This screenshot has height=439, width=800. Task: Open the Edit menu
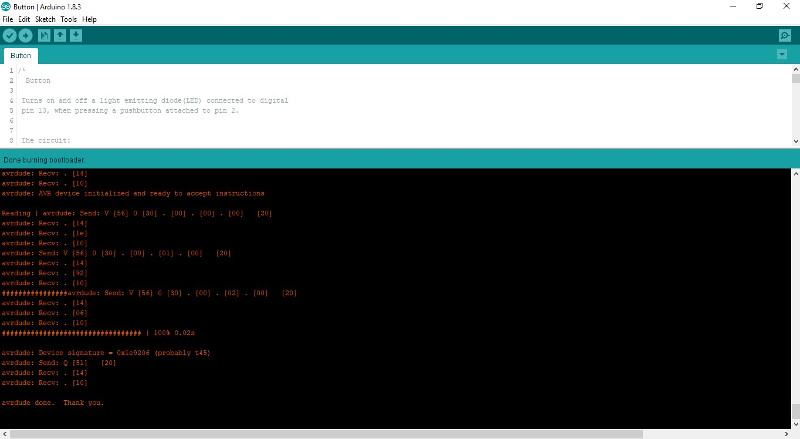(x=24, y=19)
